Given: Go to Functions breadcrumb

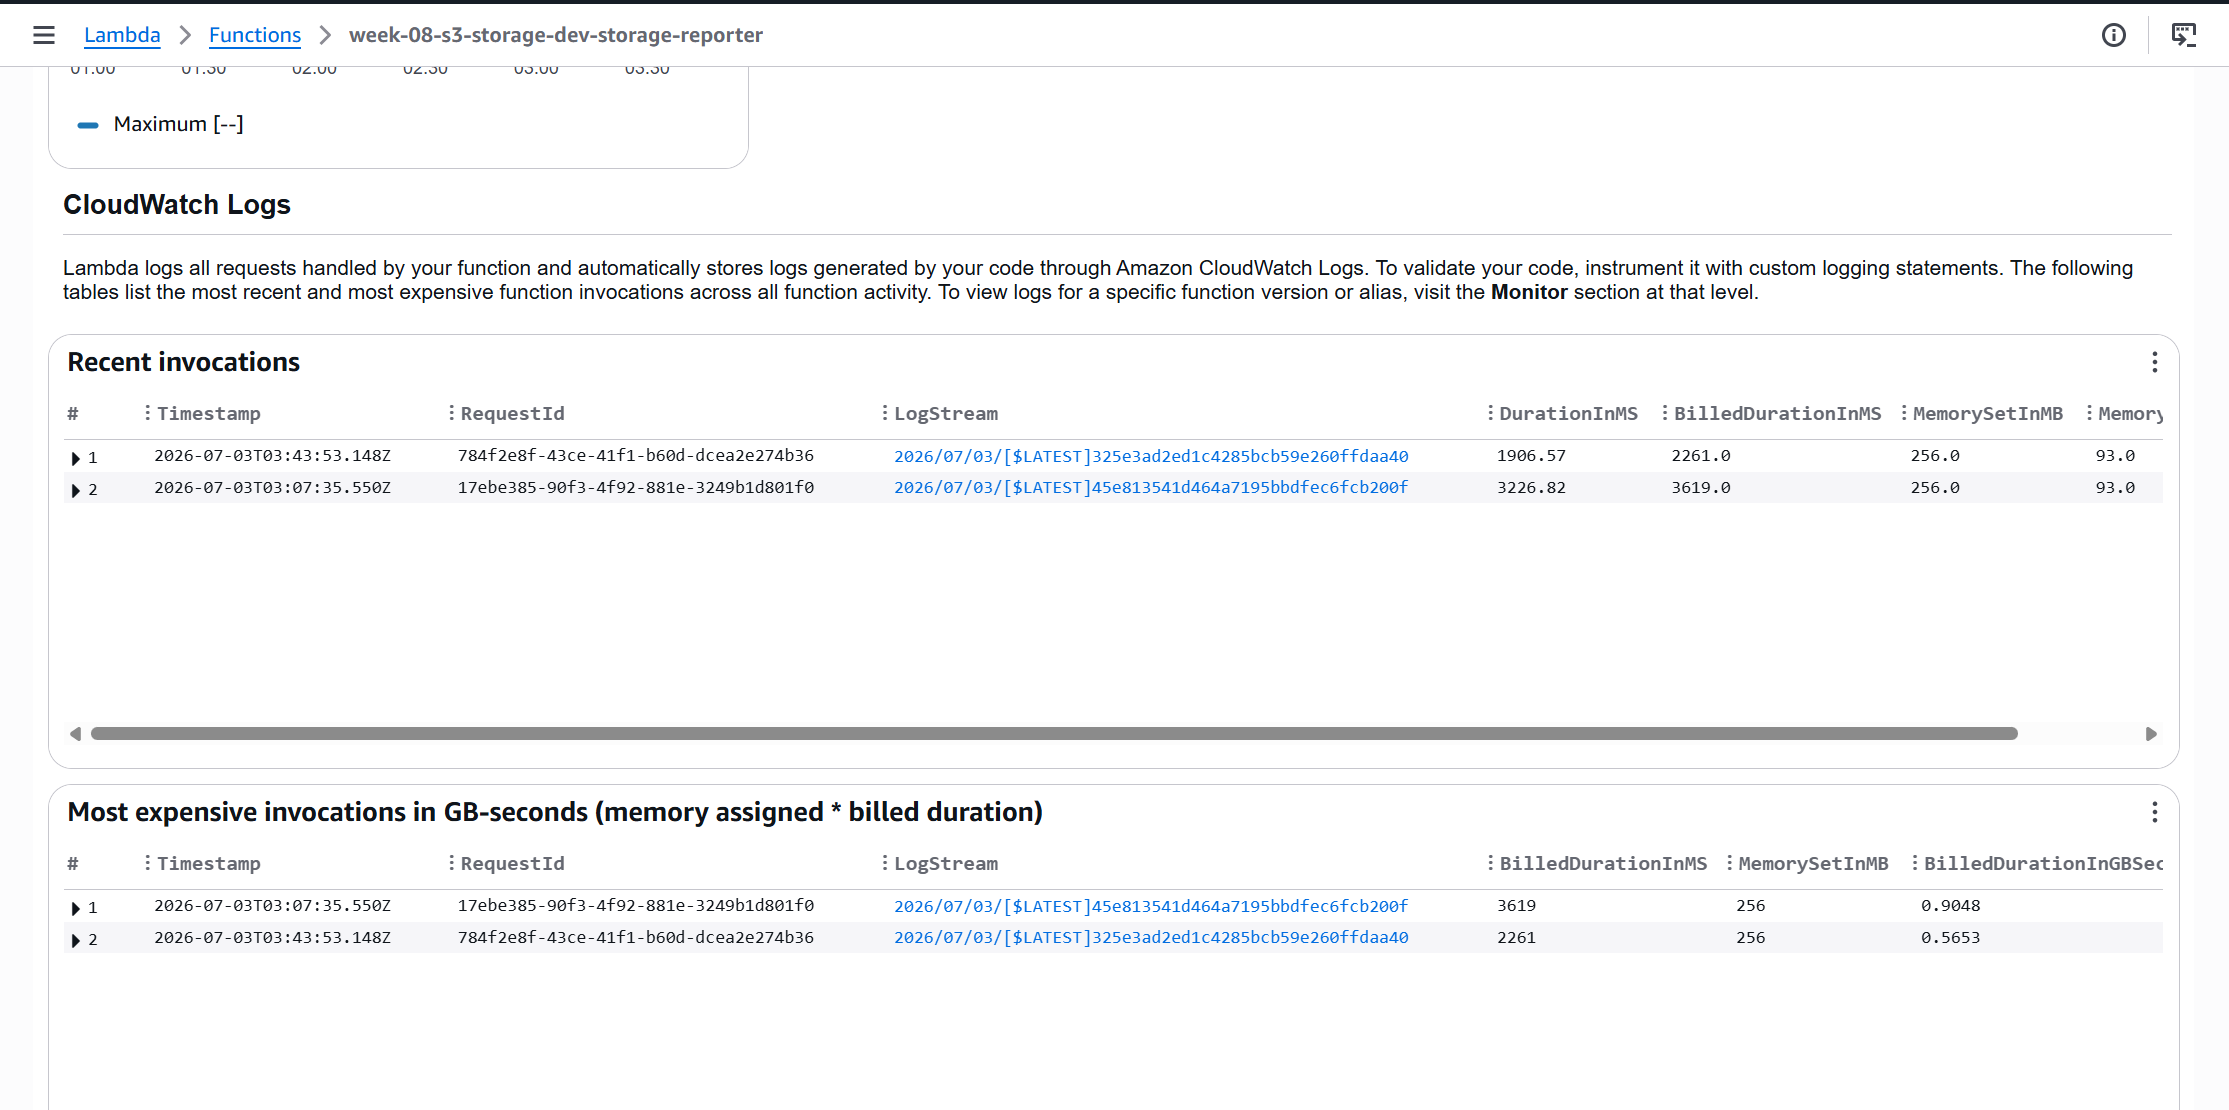Looking at the screenshot, I should coord(255,35).
